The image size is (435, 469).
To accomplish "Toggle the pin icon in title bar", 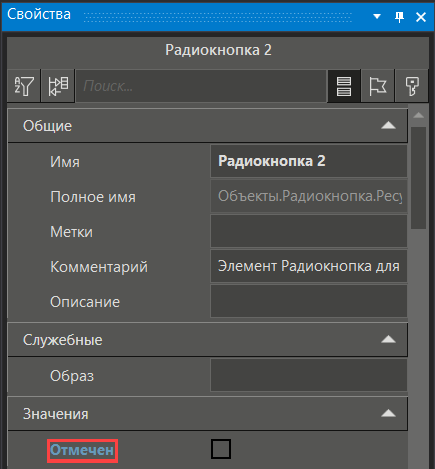I will [399, 16].
